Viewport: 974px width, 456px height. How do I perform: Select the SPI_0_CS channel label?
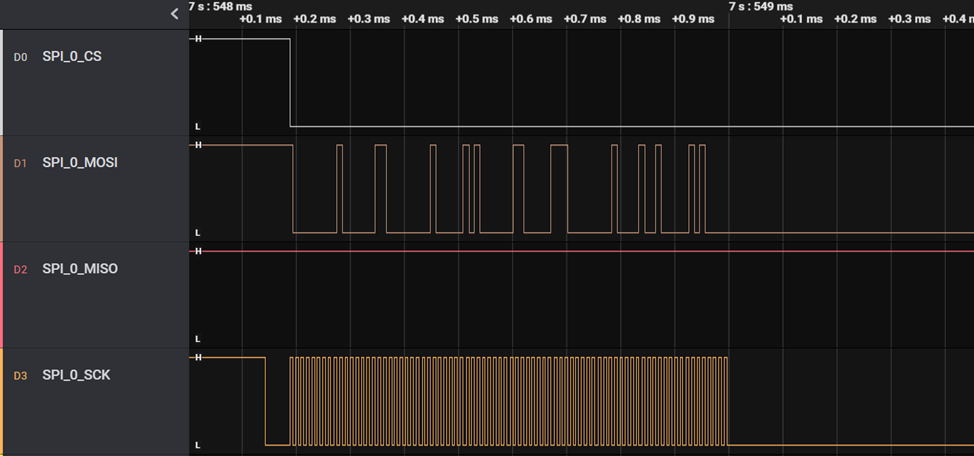[x=72, y=57]
